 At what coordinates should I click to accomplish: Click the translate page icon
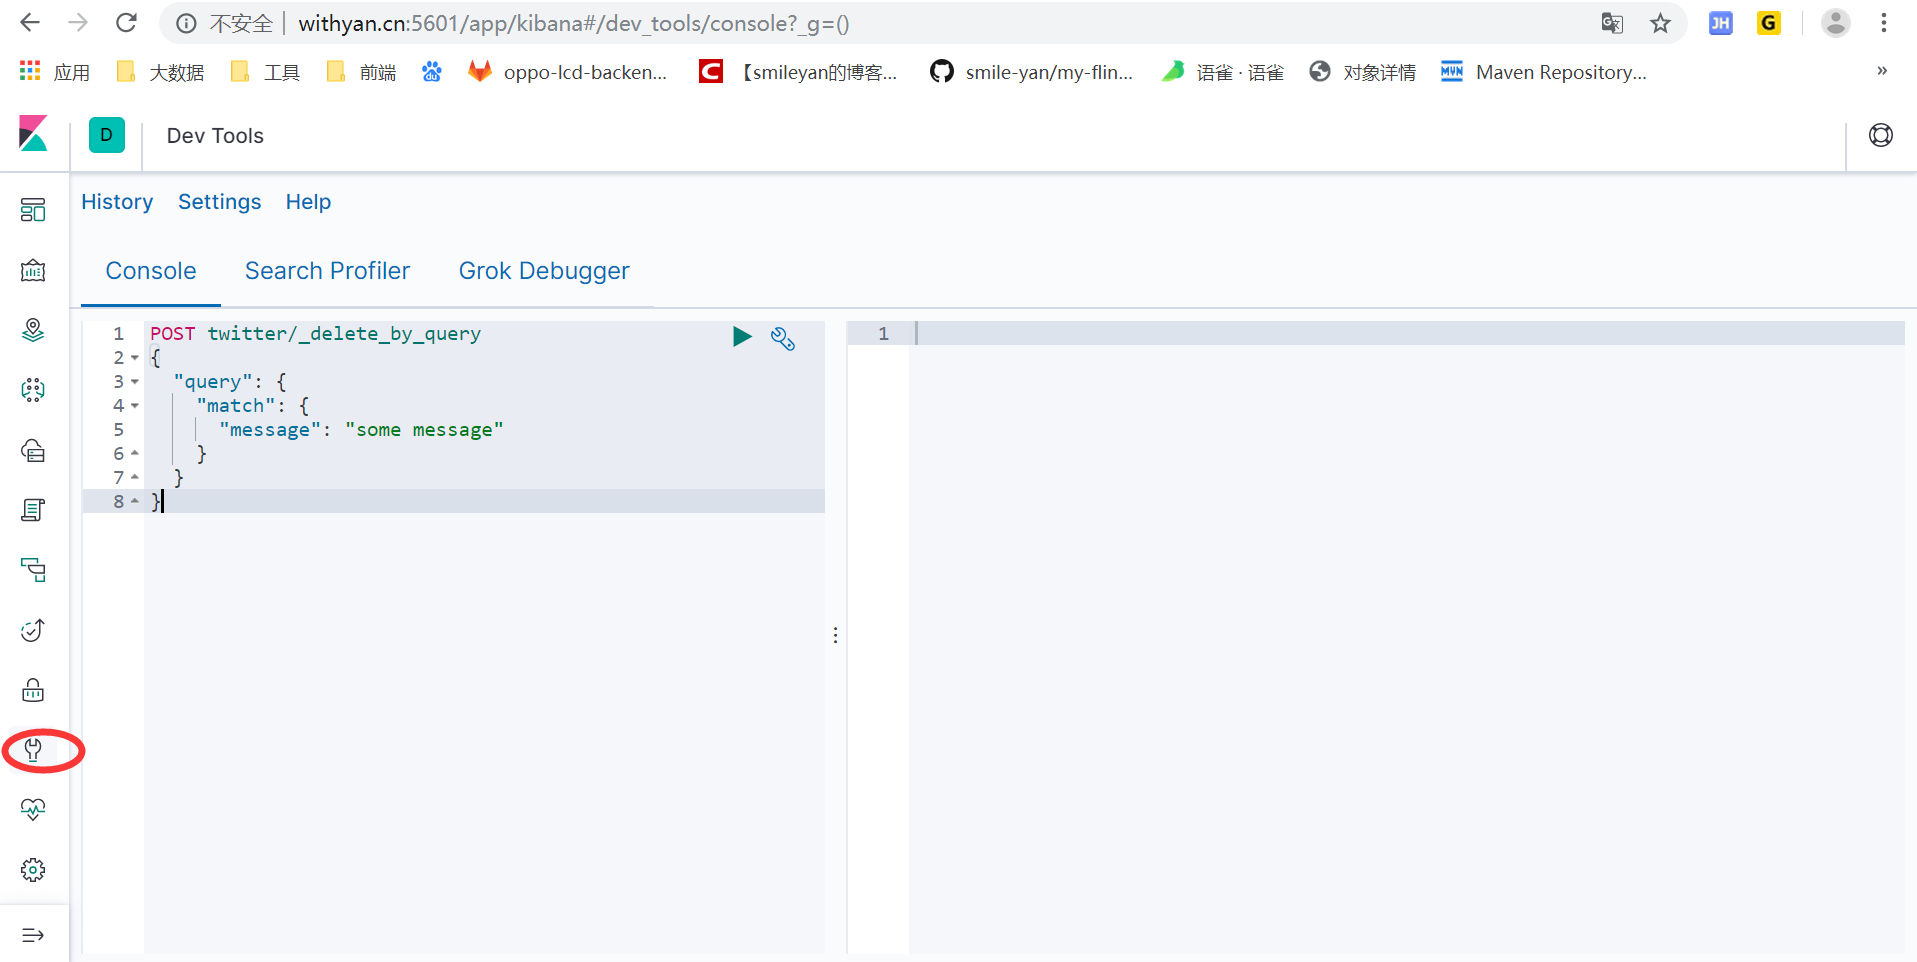1612,23
